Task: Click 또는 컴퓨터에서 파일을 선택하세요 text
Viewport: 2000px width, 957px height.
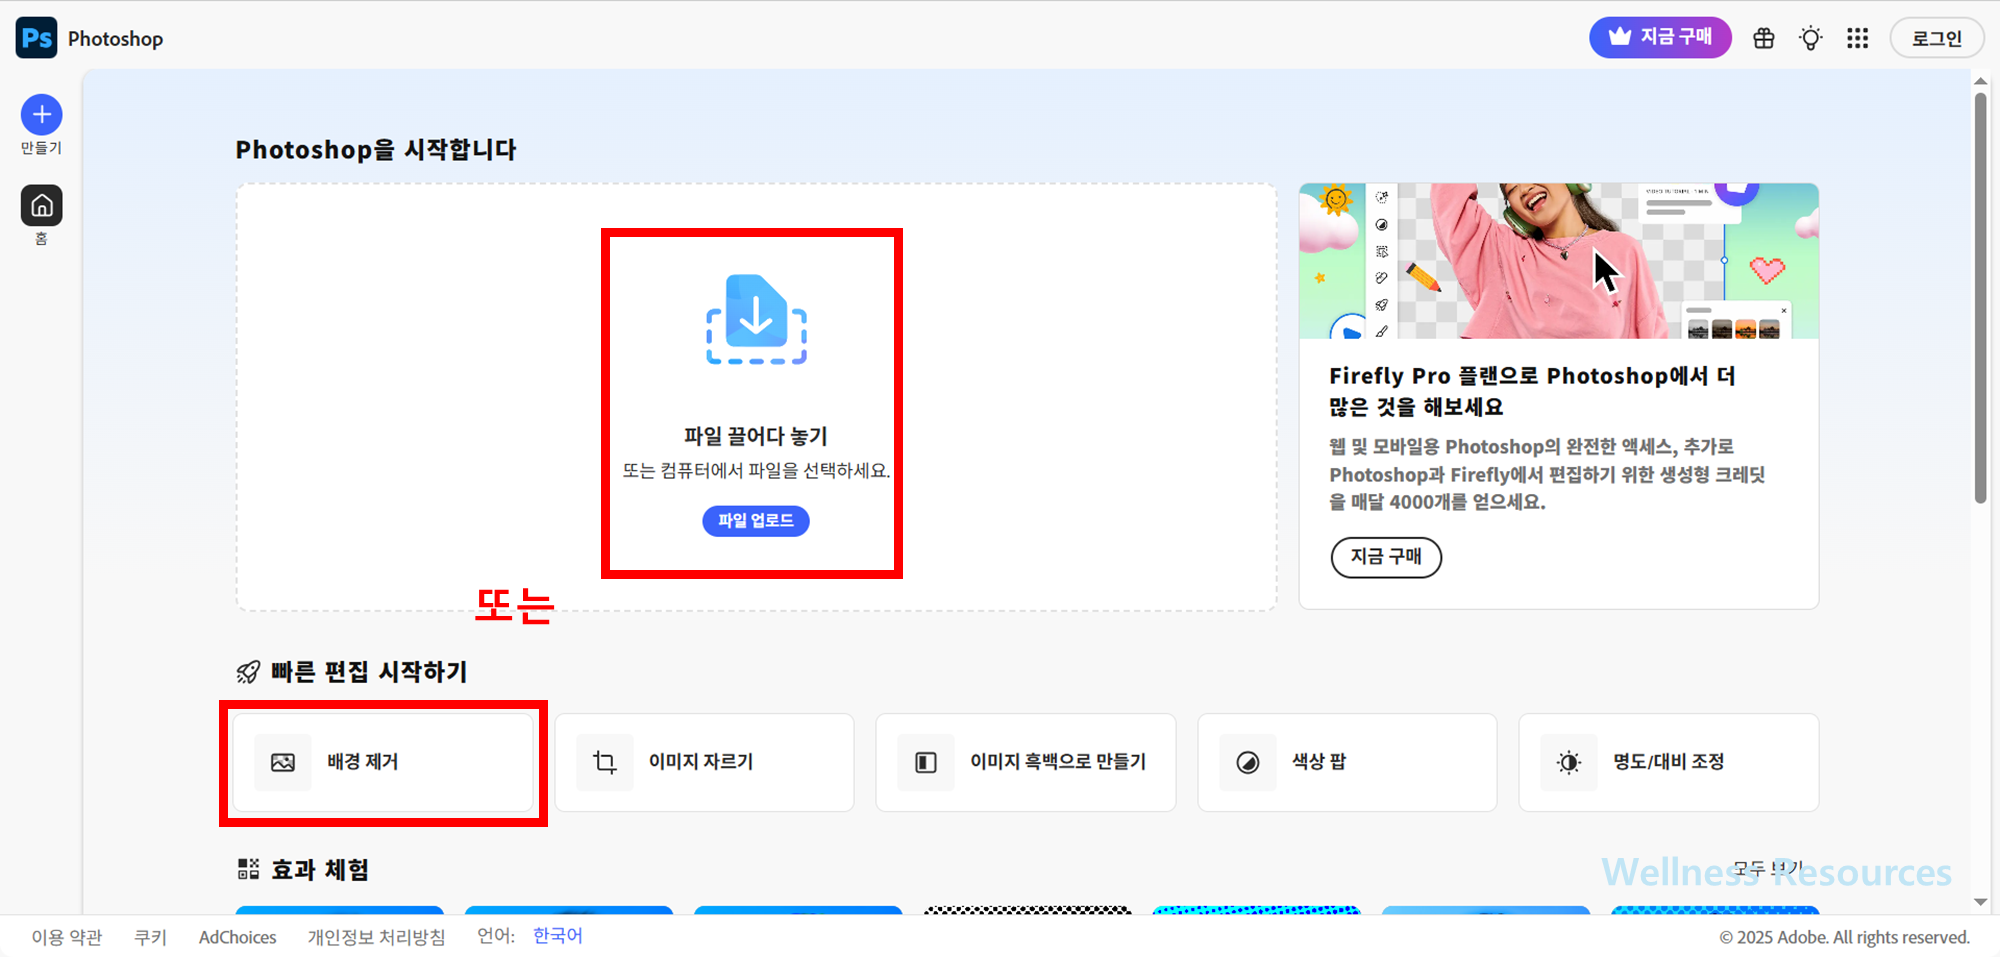Action: pyautogui.click(x=756, y=471)
